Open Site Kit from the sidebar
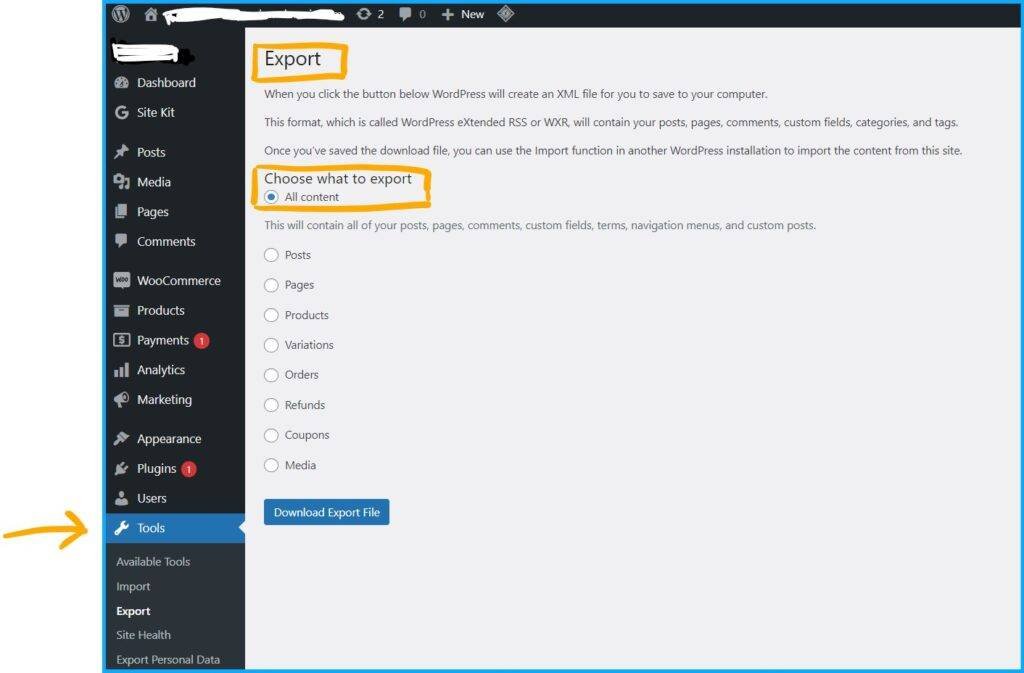This screenshot has width=1024, height=673. 155,113
